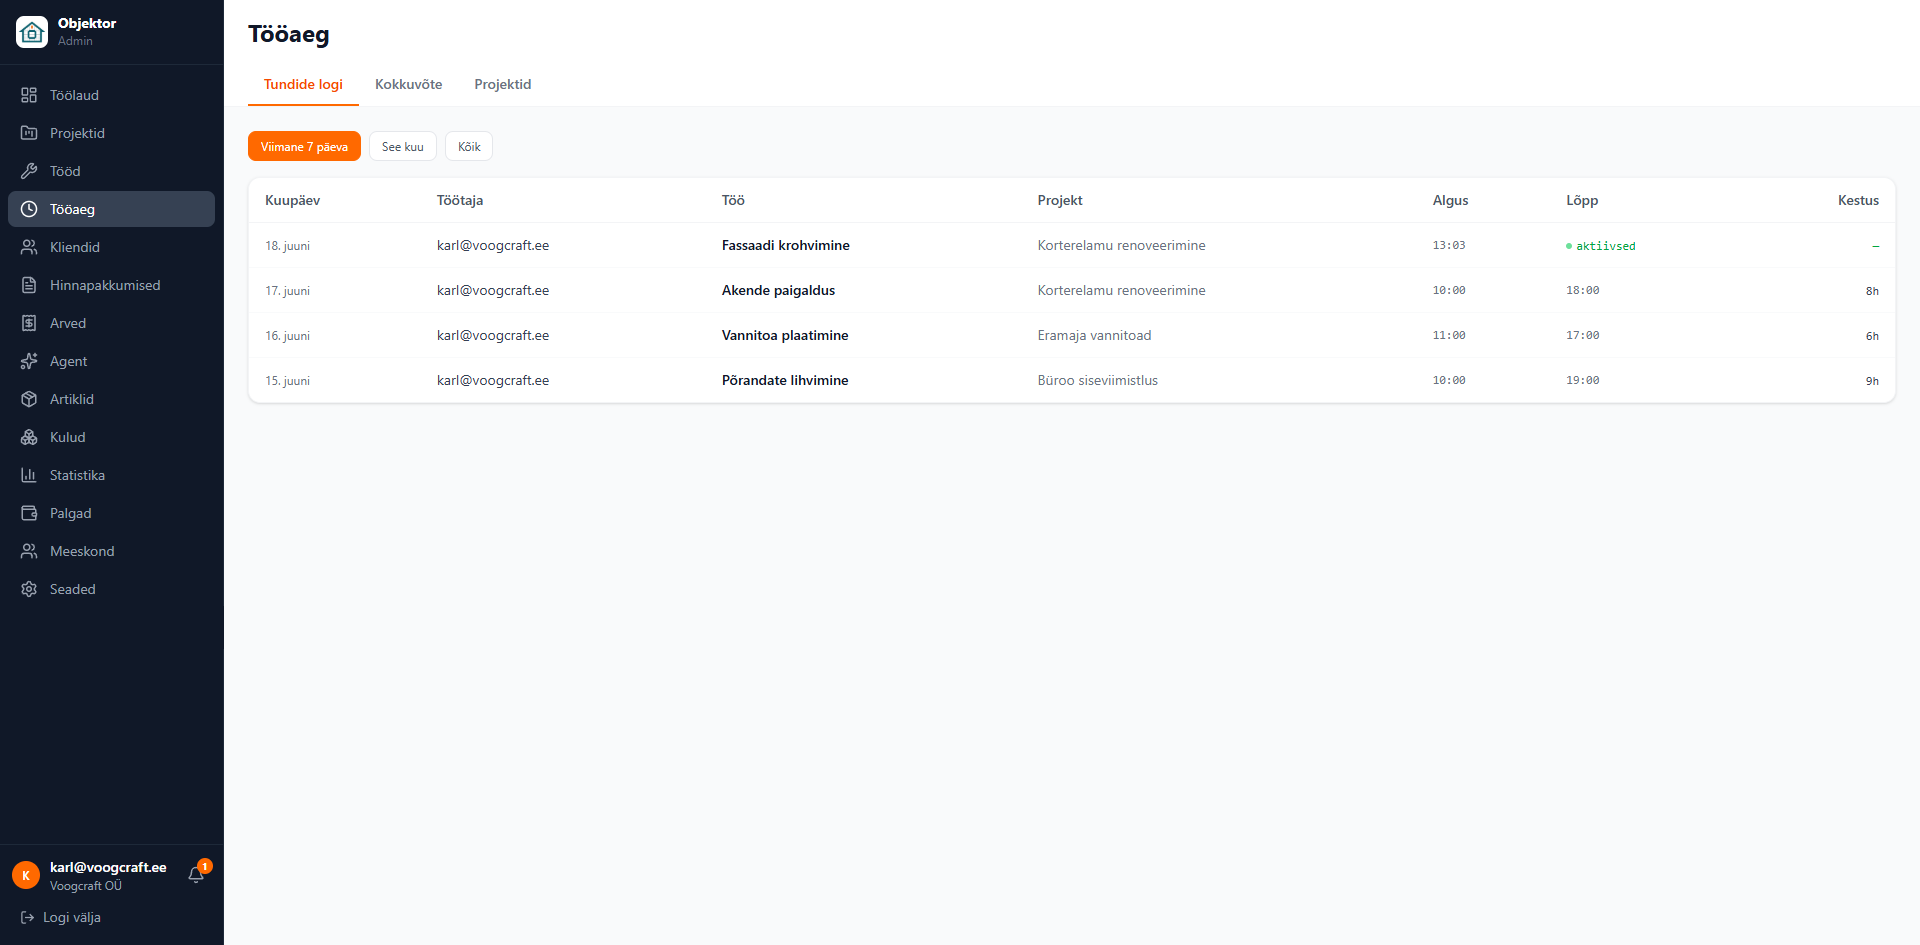
Task: Click the Vannitoa plaatimine entry
Action: tap(785, 335)
